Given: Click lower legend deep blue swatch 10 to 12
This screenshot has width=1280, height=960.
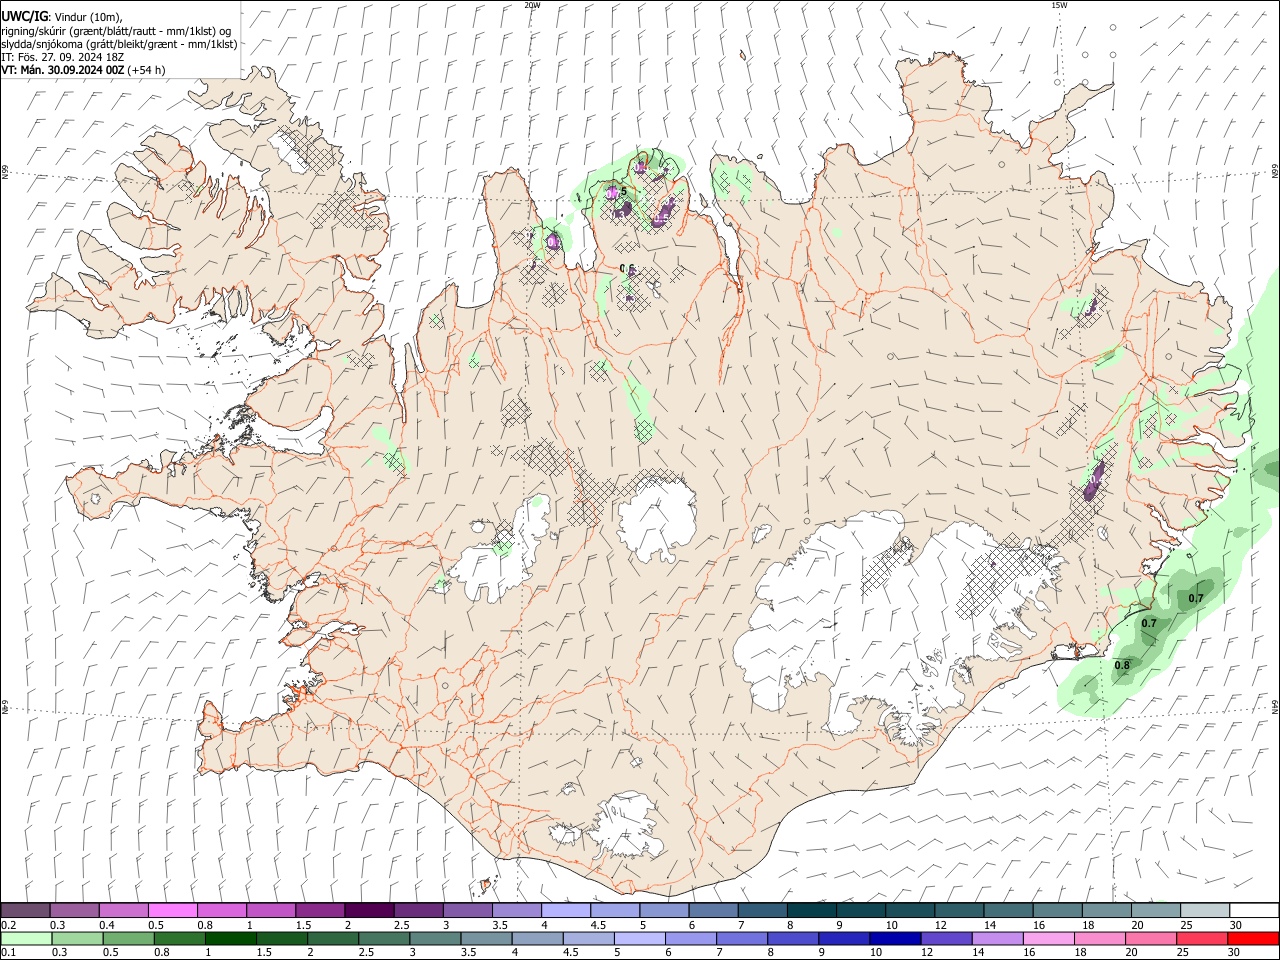Looking at the screenshot, I should pos(895,938).
